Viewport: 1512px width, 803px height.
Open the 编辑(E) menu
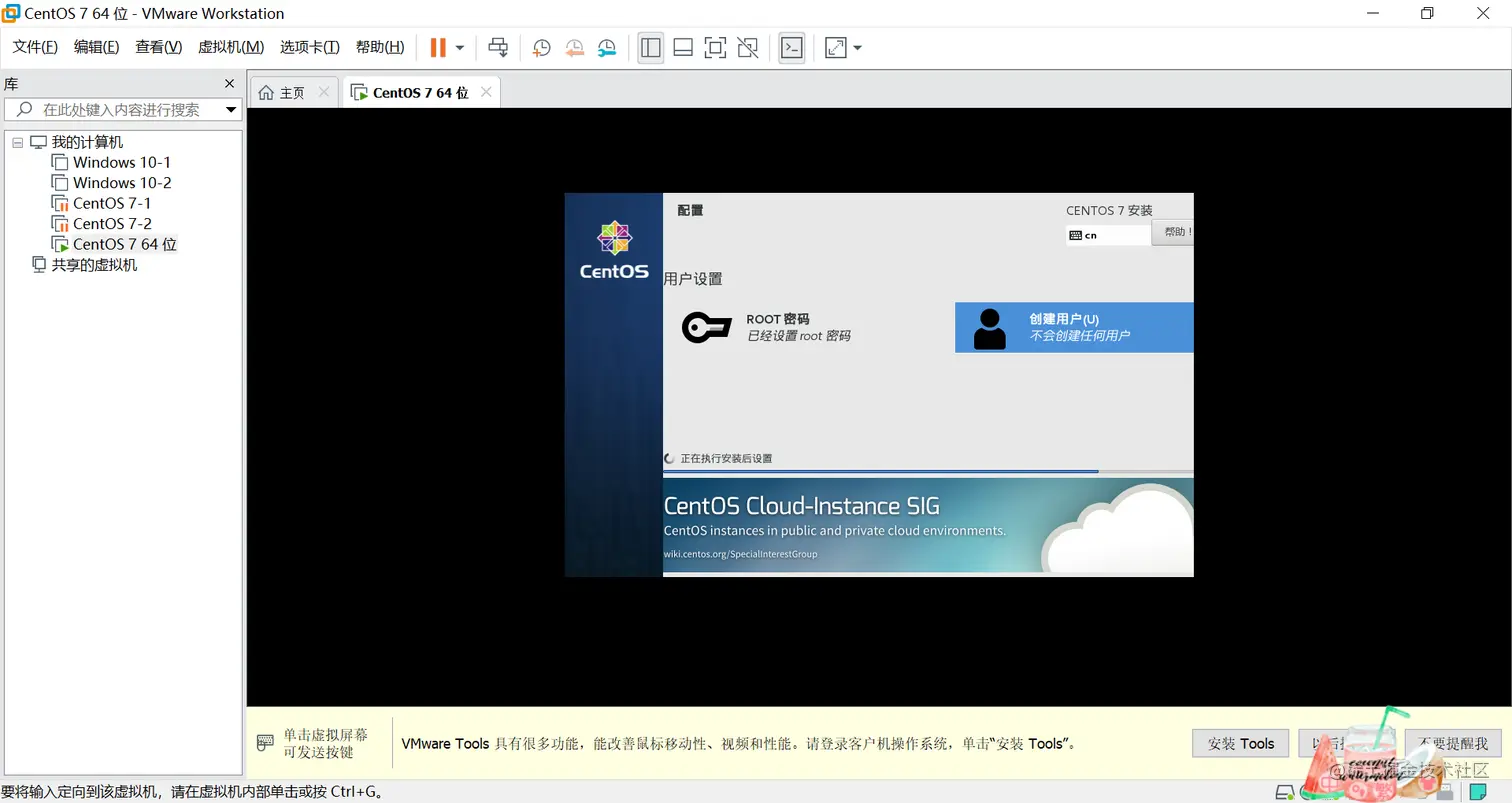coord(96,47)
